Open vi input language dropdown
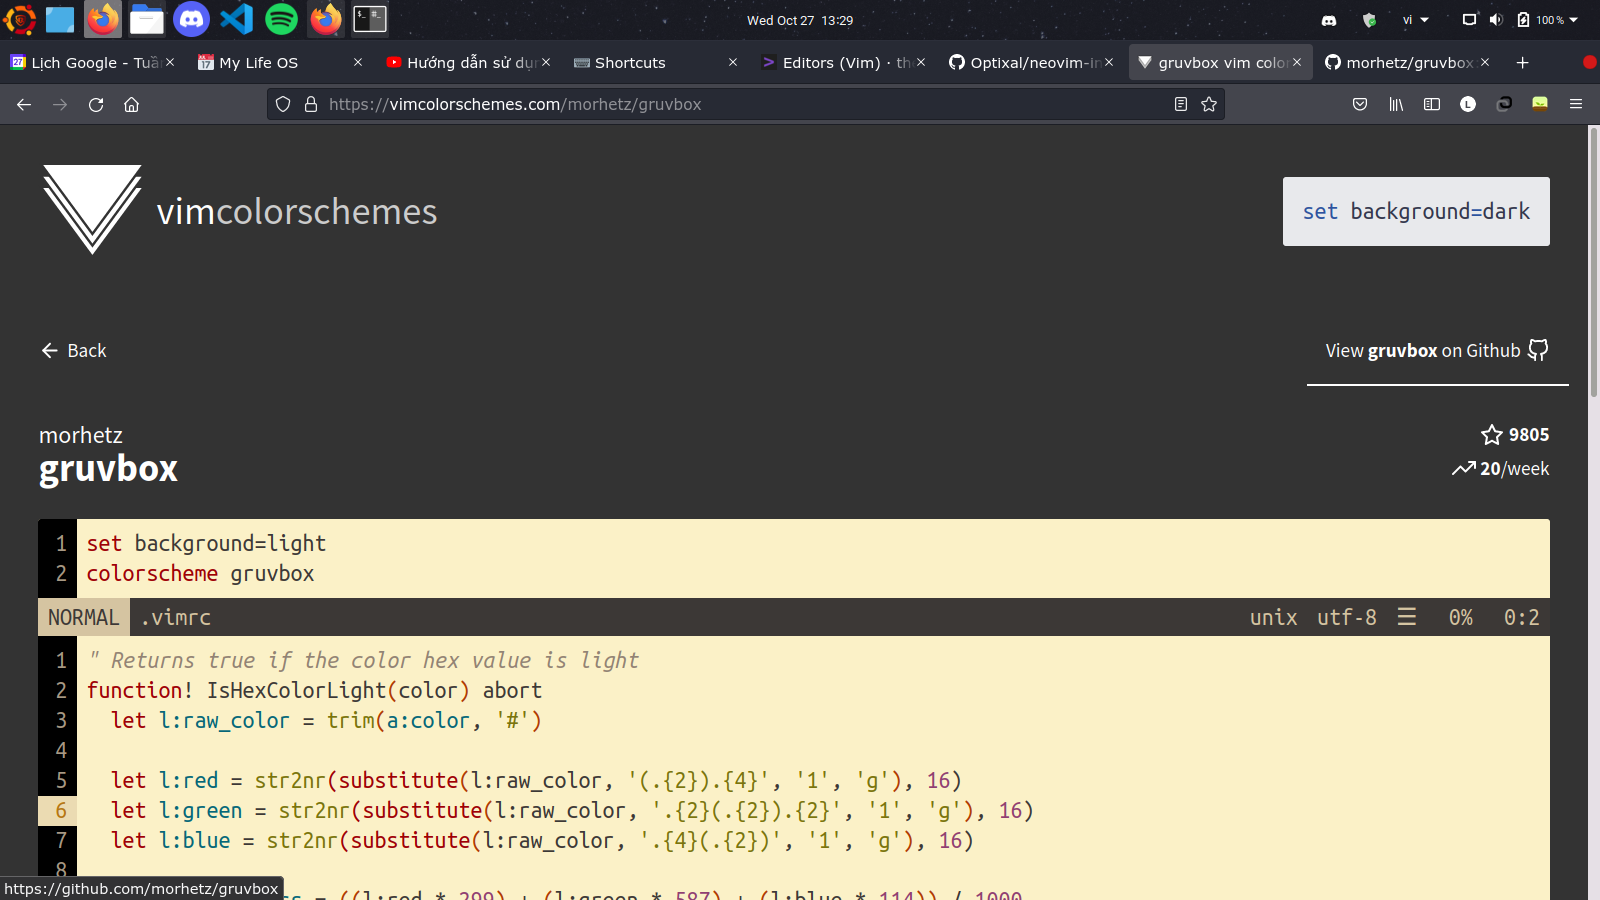Screen dimensions: 1600x900 click(x=1416, y=20)
